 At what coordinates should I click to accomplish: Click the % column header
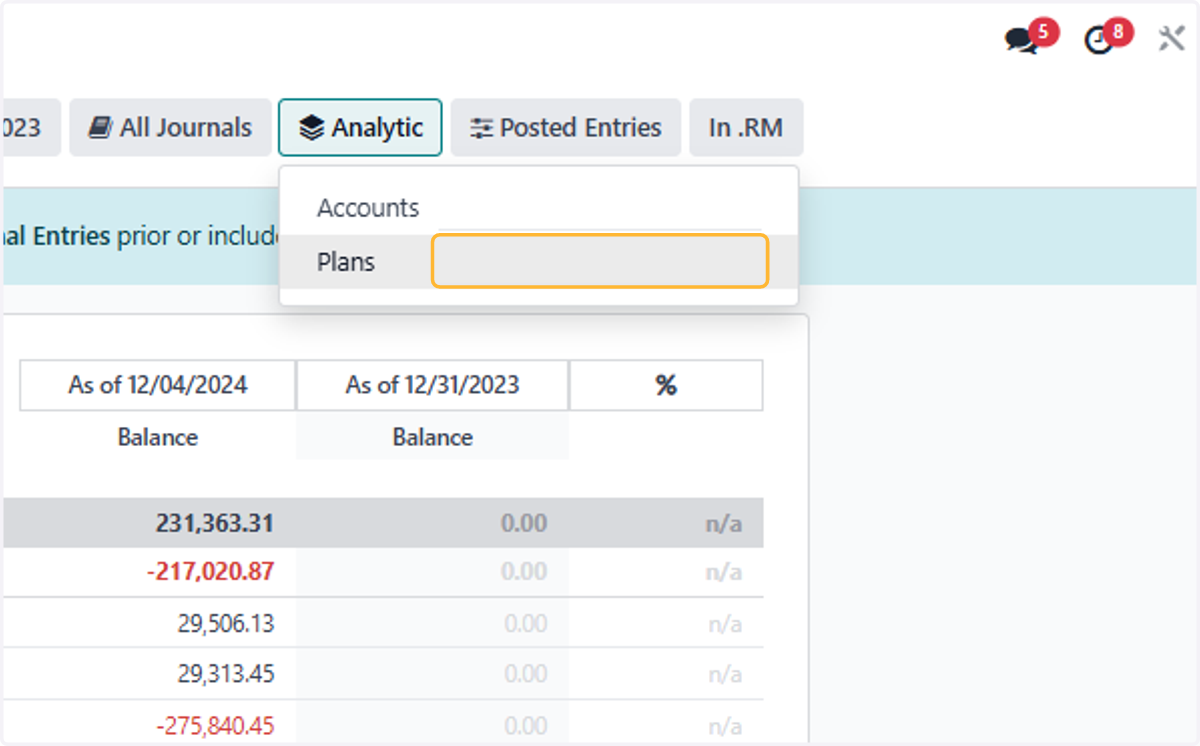click(666, 385)
